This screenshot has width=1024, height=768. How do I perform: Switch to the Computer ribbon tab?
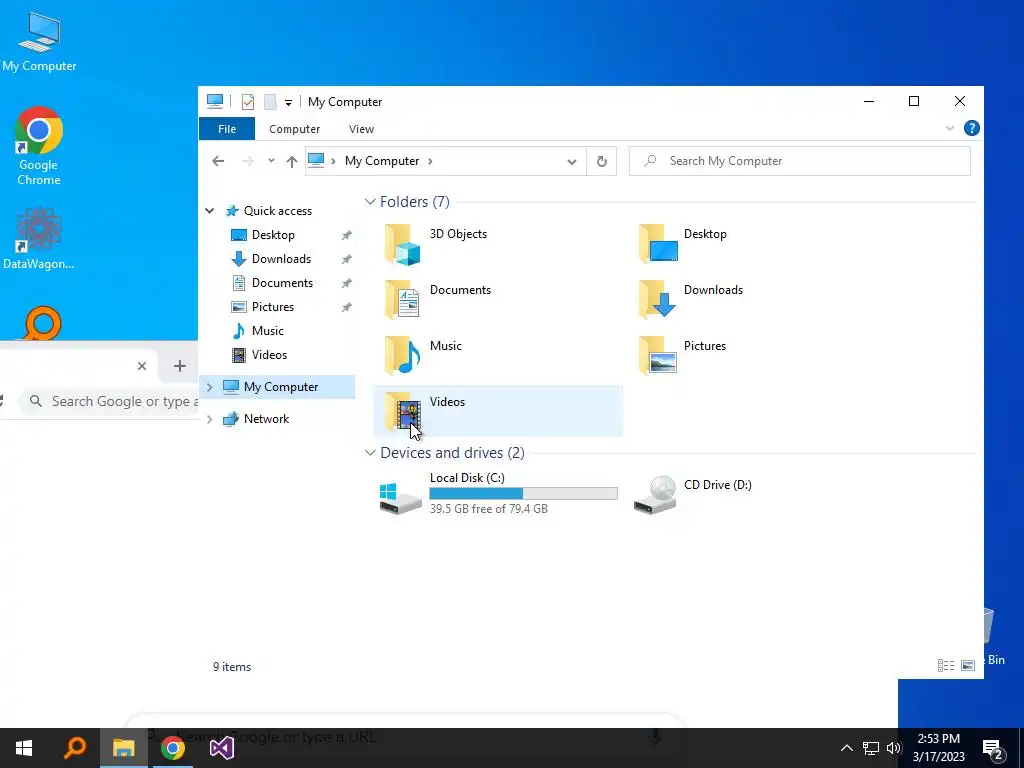pos(295,129)
